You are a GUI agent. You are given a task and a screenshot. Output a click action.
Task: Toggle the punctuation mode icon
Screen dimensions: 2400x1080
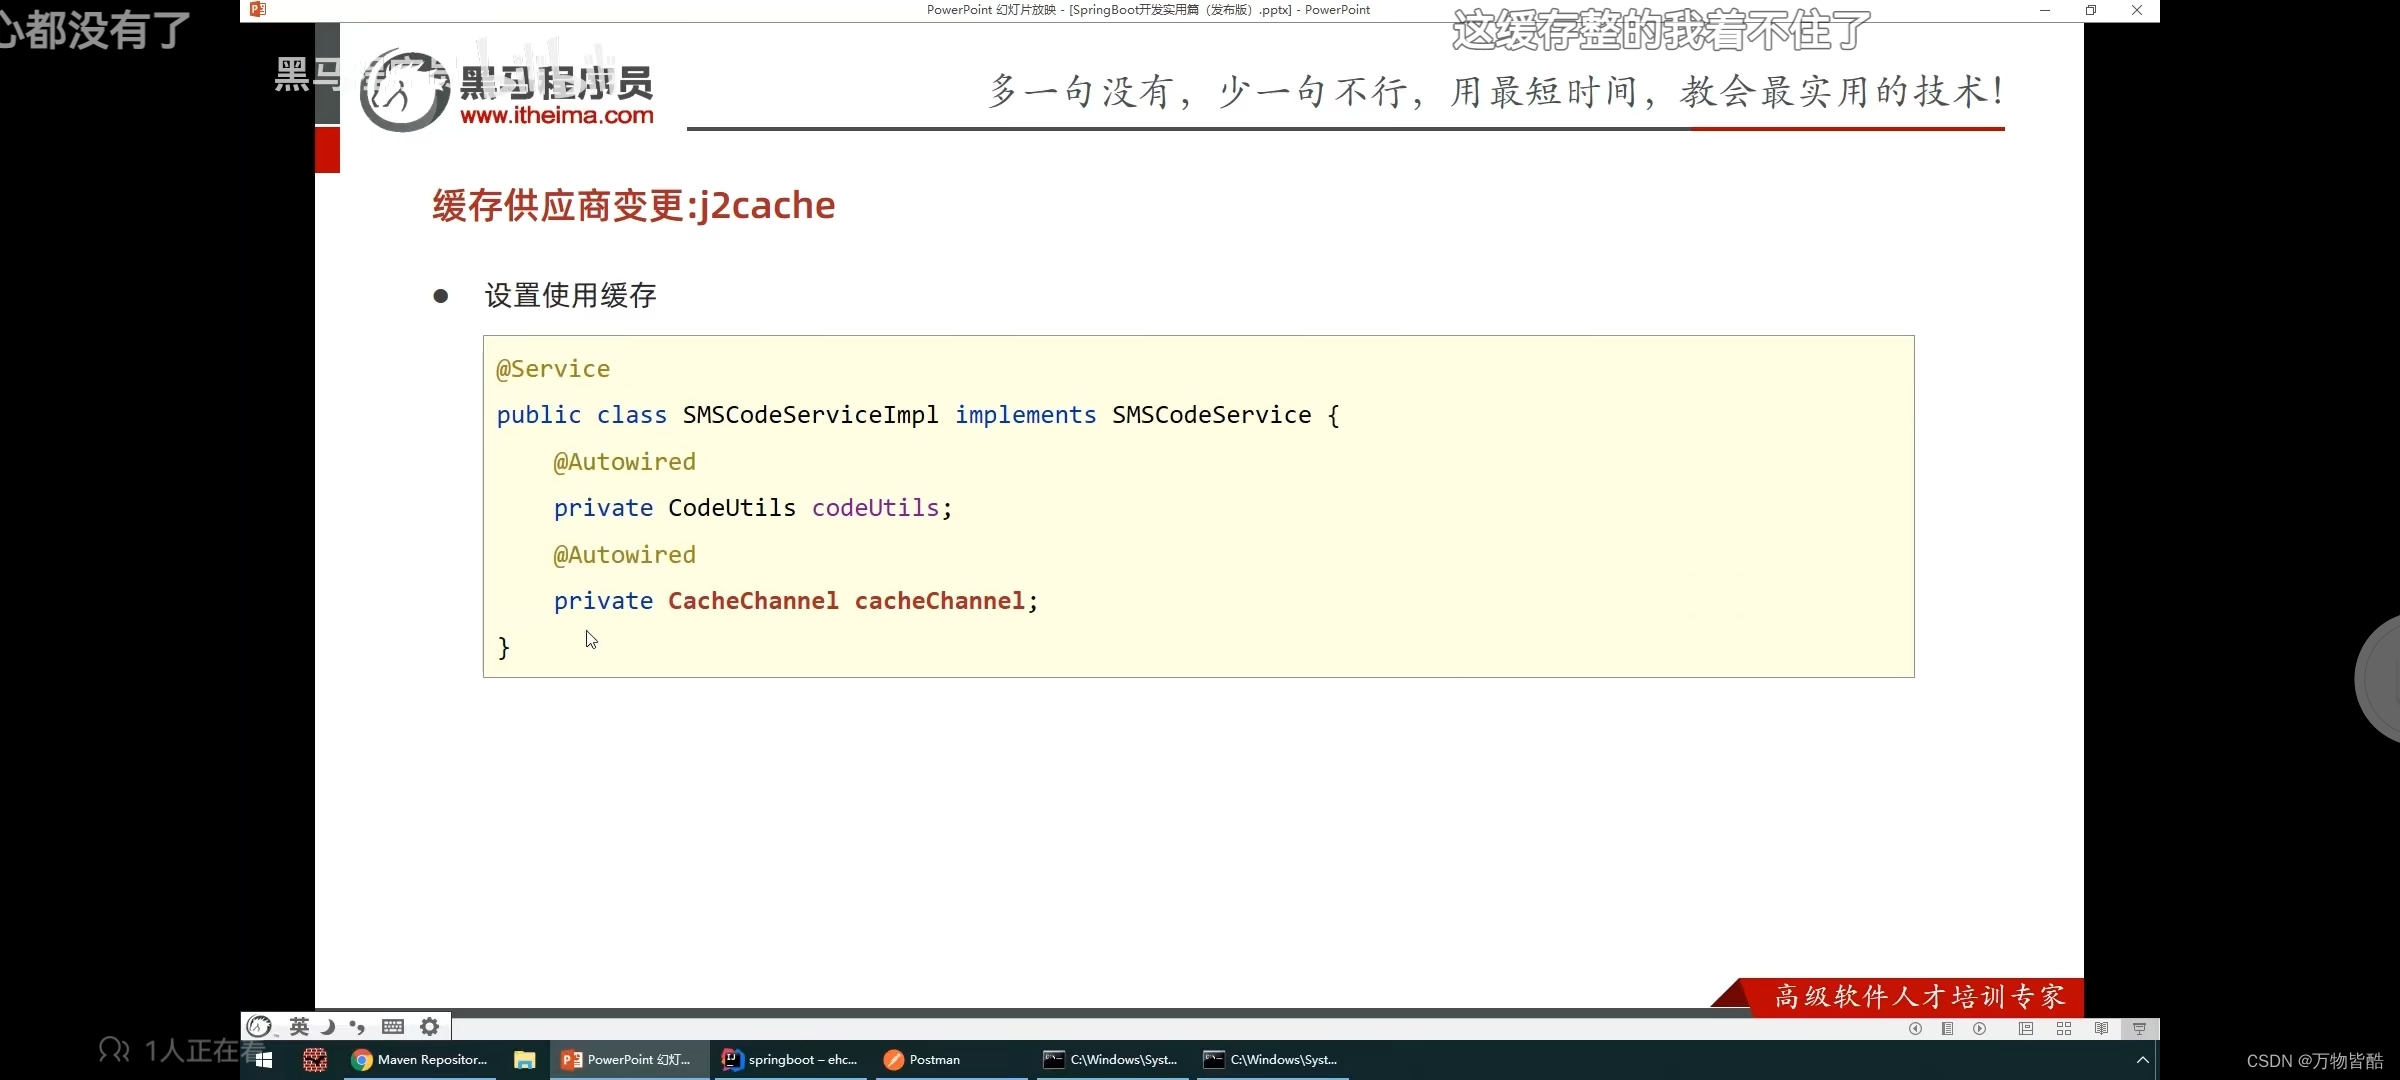pos(357,1026)
